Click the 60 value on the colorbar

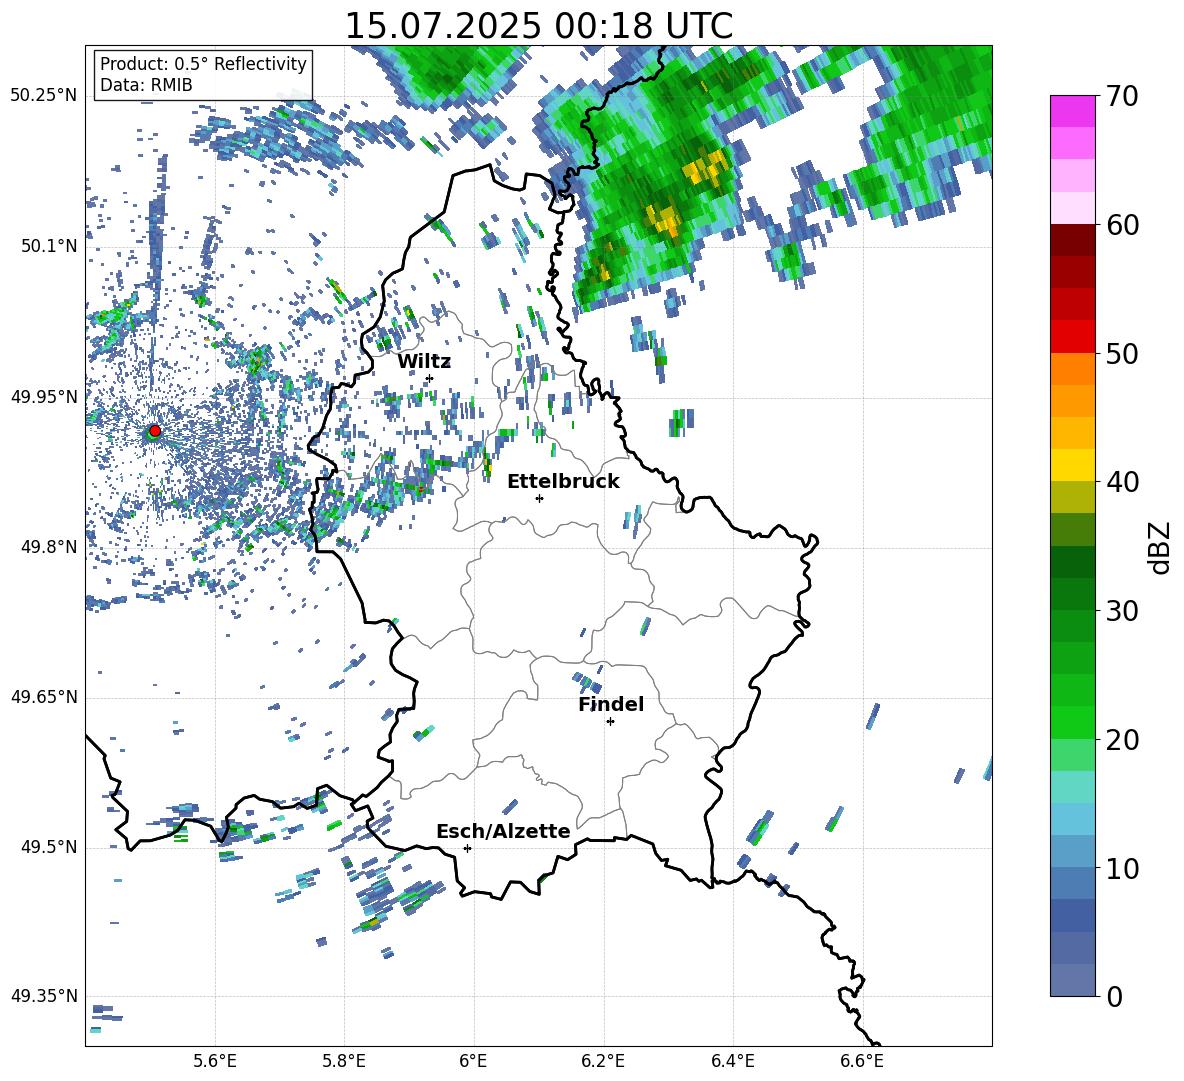1122,225
